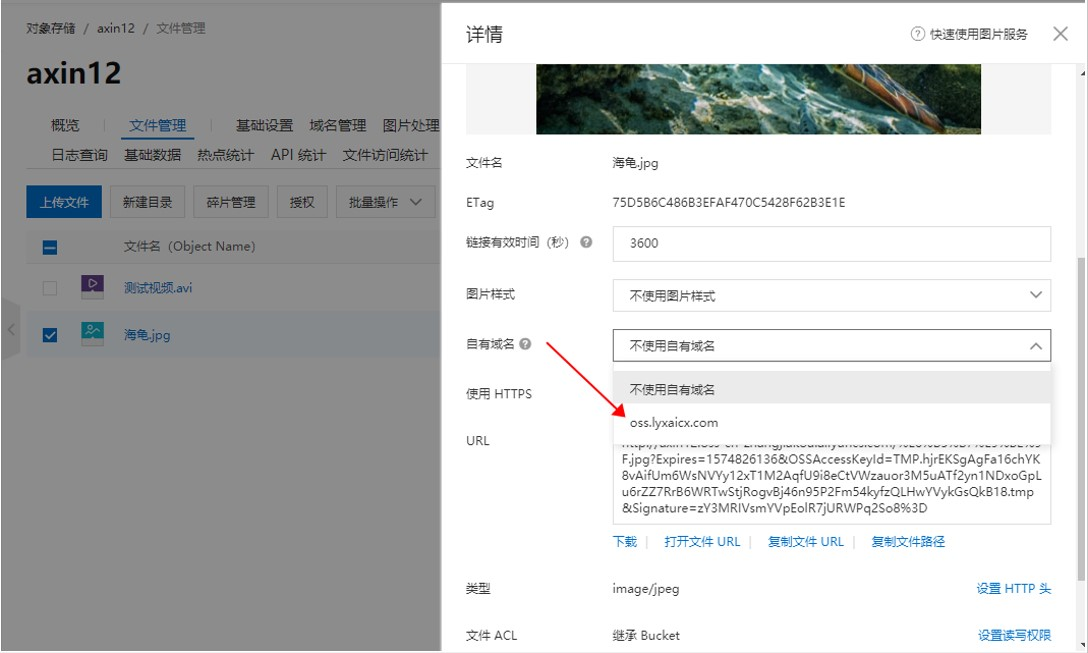The height and width of the screenshot is (653, 1088).
Task: Click the video file icon for 测试视频.avi
Action: [x=92, y=287]
